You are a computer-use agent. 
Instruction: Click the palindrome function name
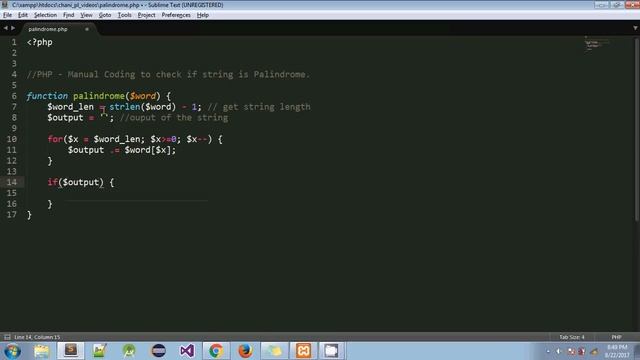(x=99, y=96)
